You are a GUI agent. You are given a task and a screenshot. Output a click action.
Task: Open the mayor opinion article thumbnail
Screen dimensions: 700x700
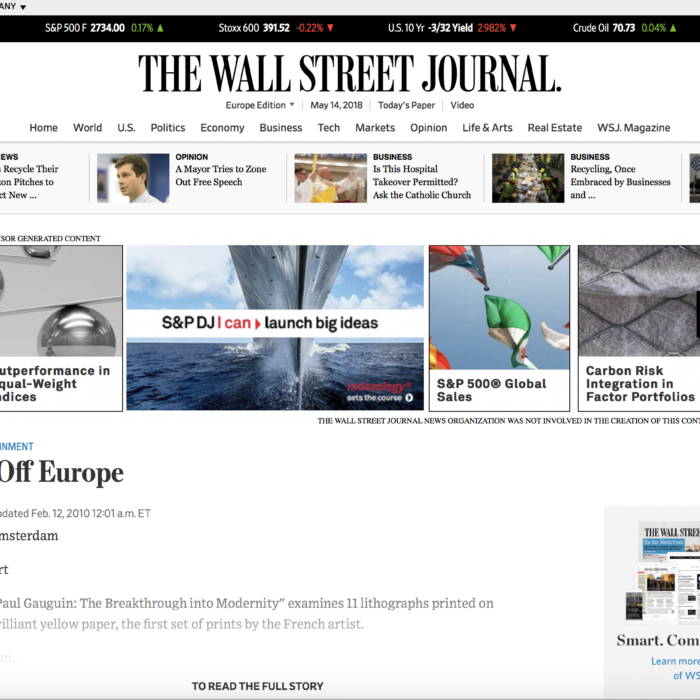click(133, 178)
